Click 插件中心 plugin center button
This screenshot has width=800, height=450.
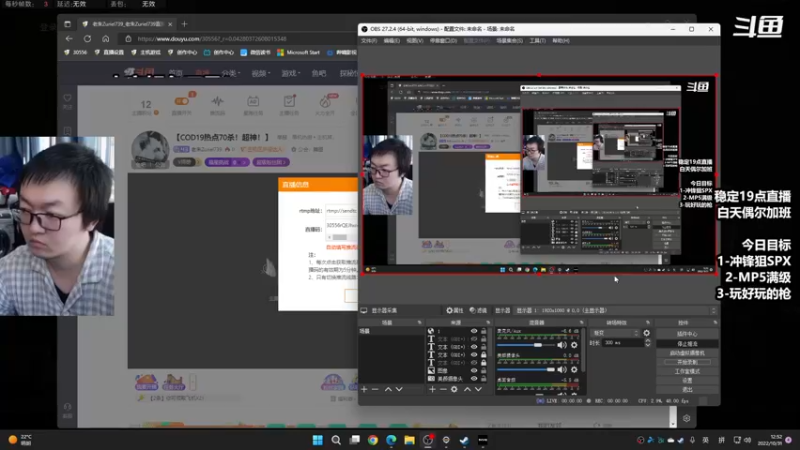pyautogui.click(x=687, y=334)
